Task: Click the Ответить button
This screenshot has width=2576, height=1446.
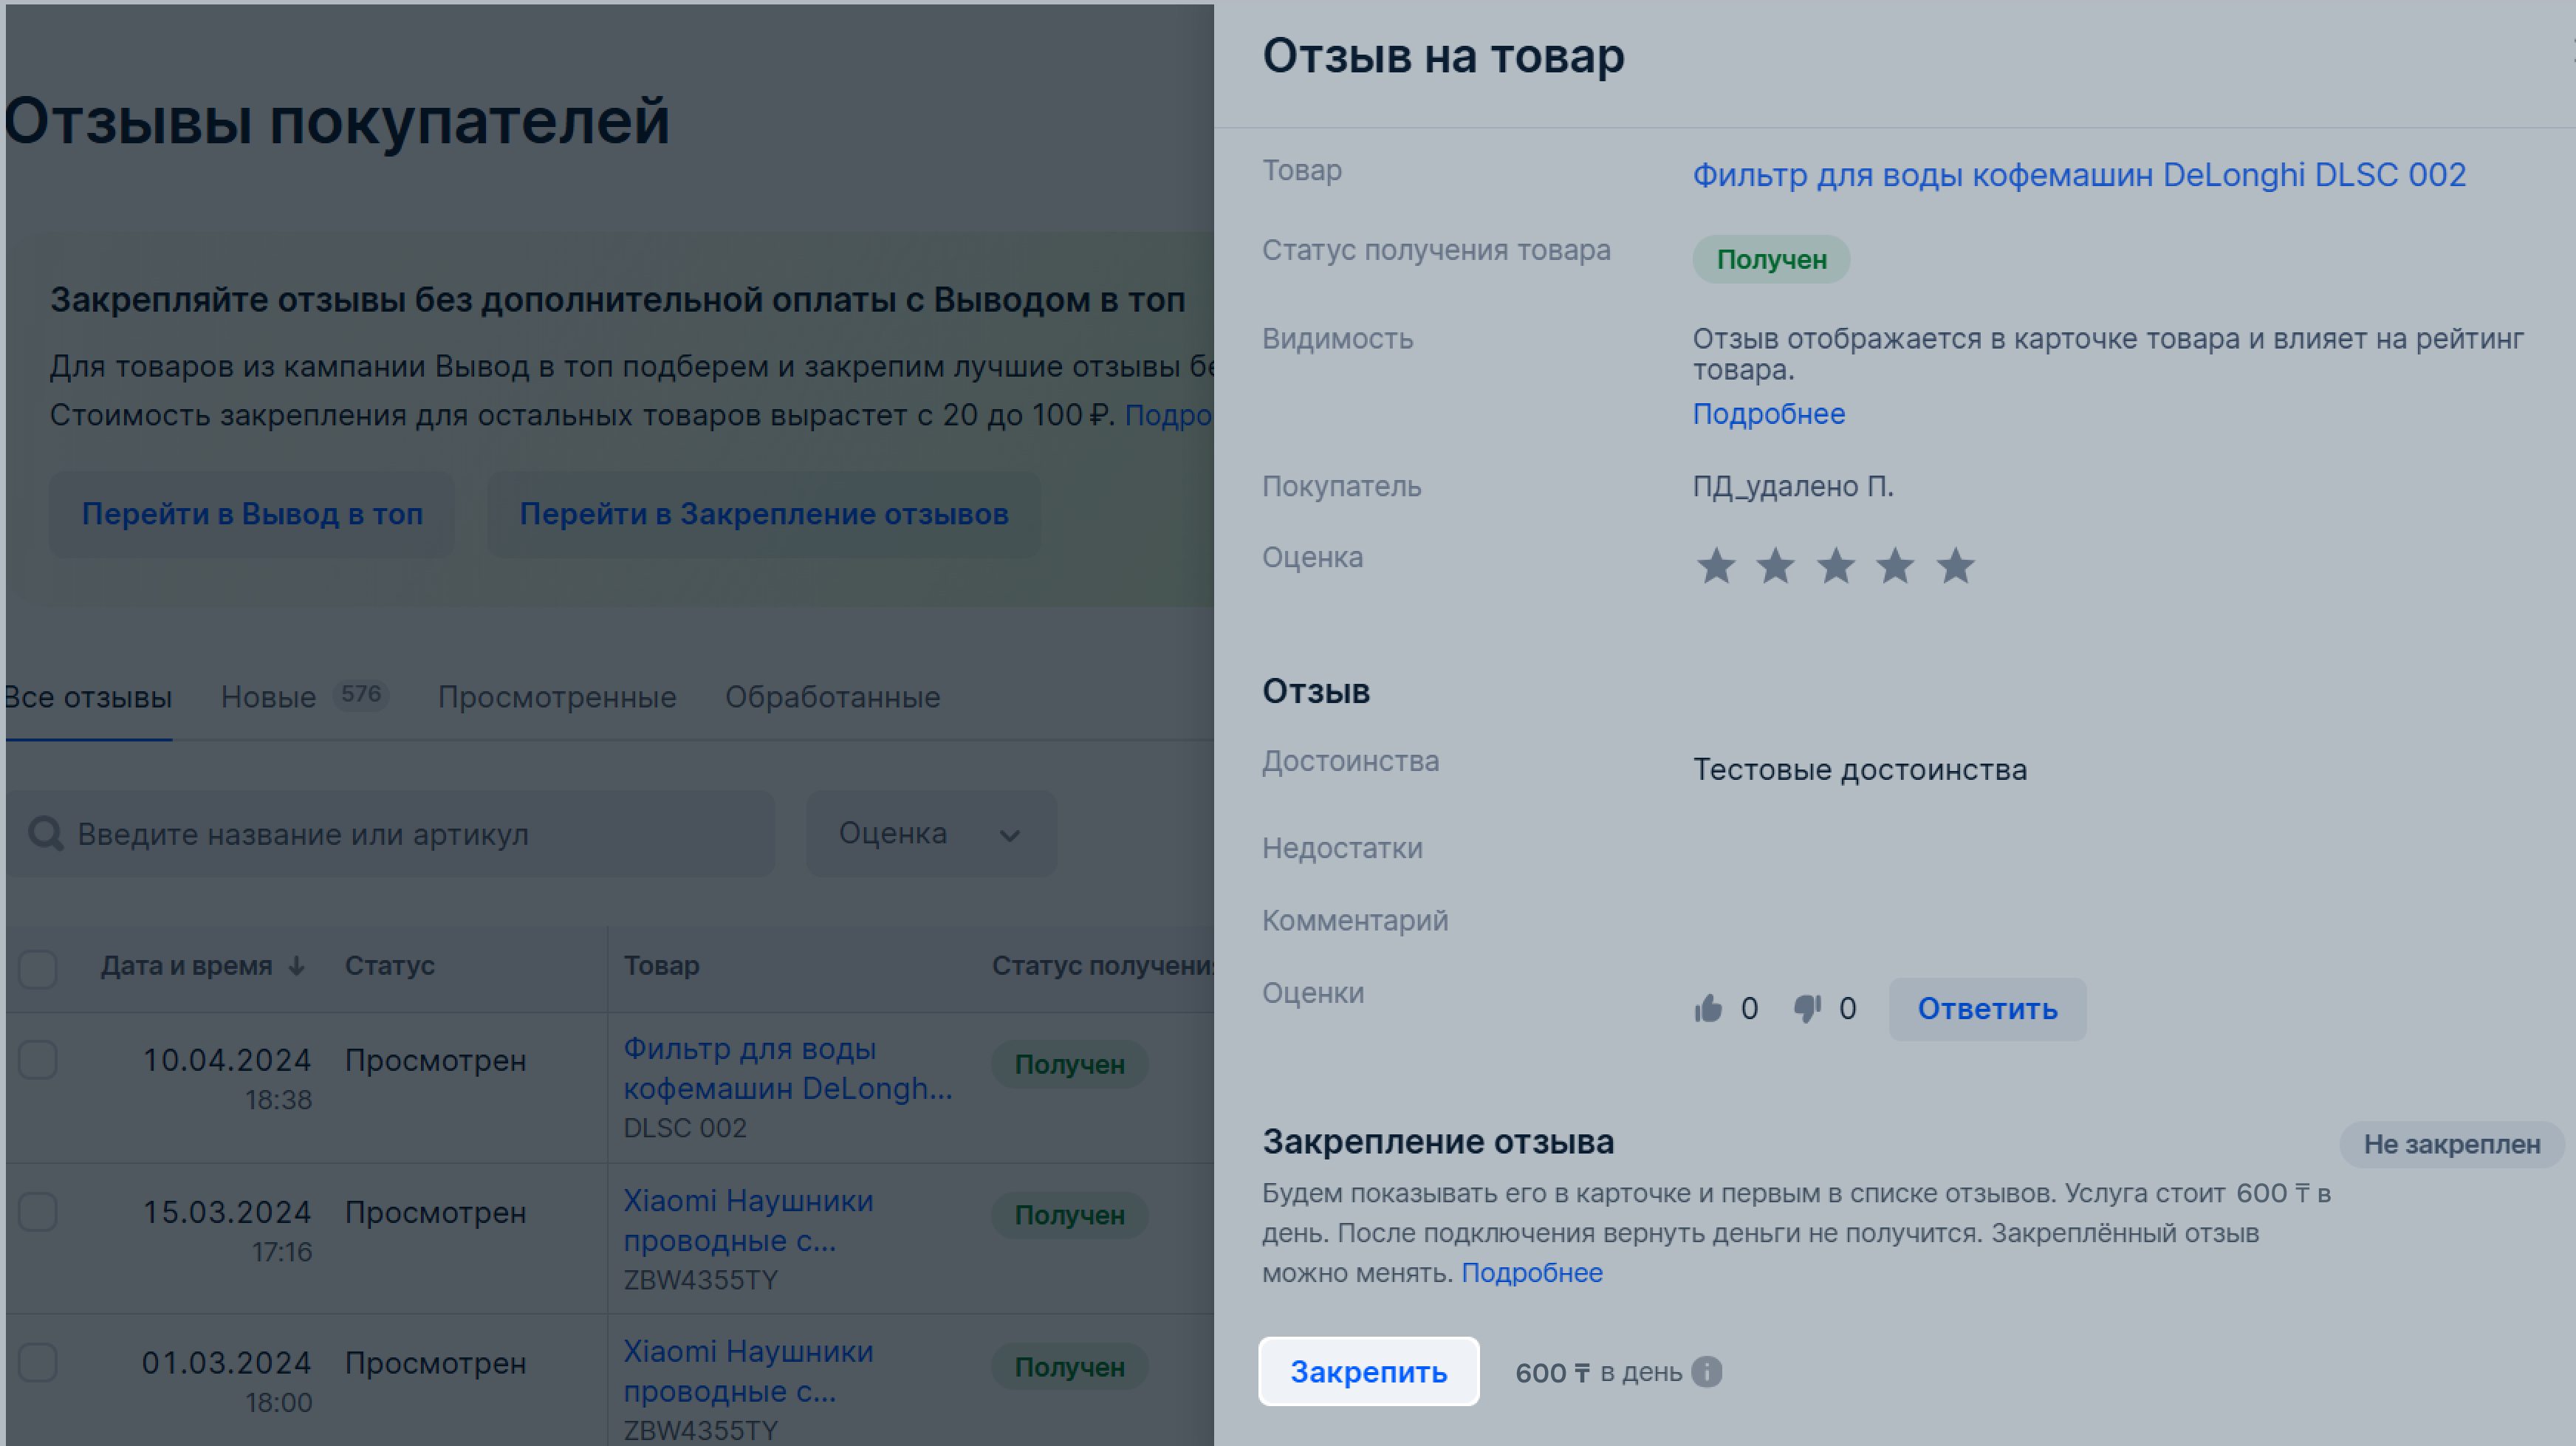Action: 1987,1009
